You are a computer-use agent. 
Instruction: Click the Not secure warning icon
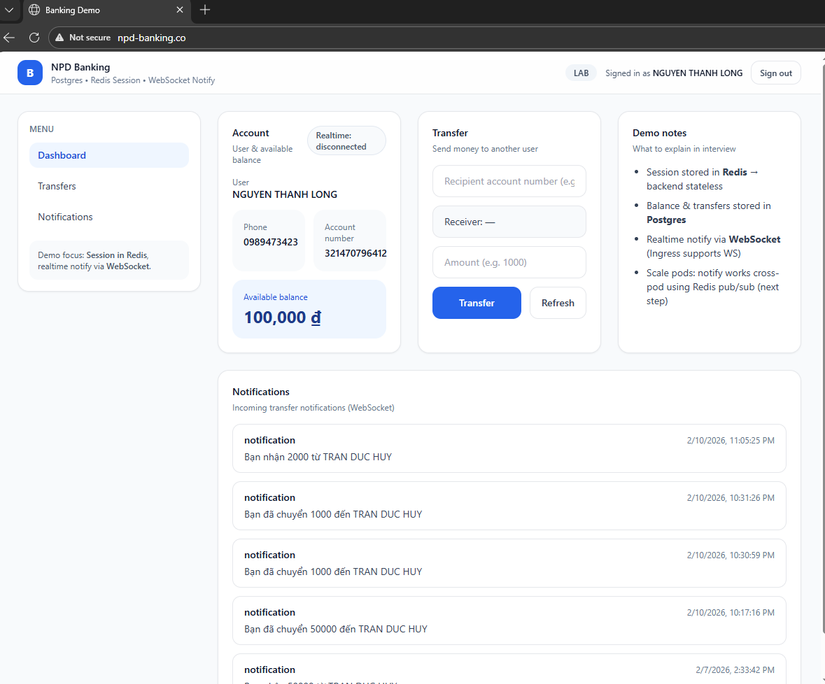click(x=59, y=37)
